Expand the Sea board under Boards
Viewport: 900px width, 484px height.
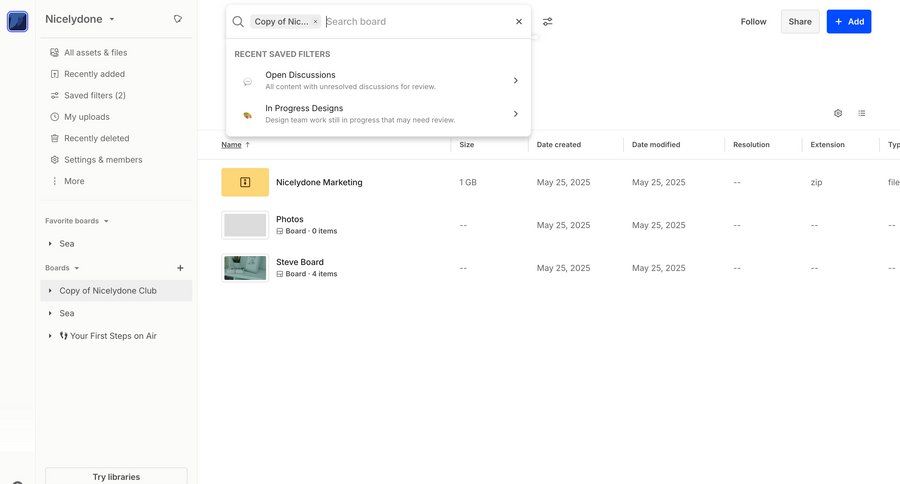(x=50, y=313)
